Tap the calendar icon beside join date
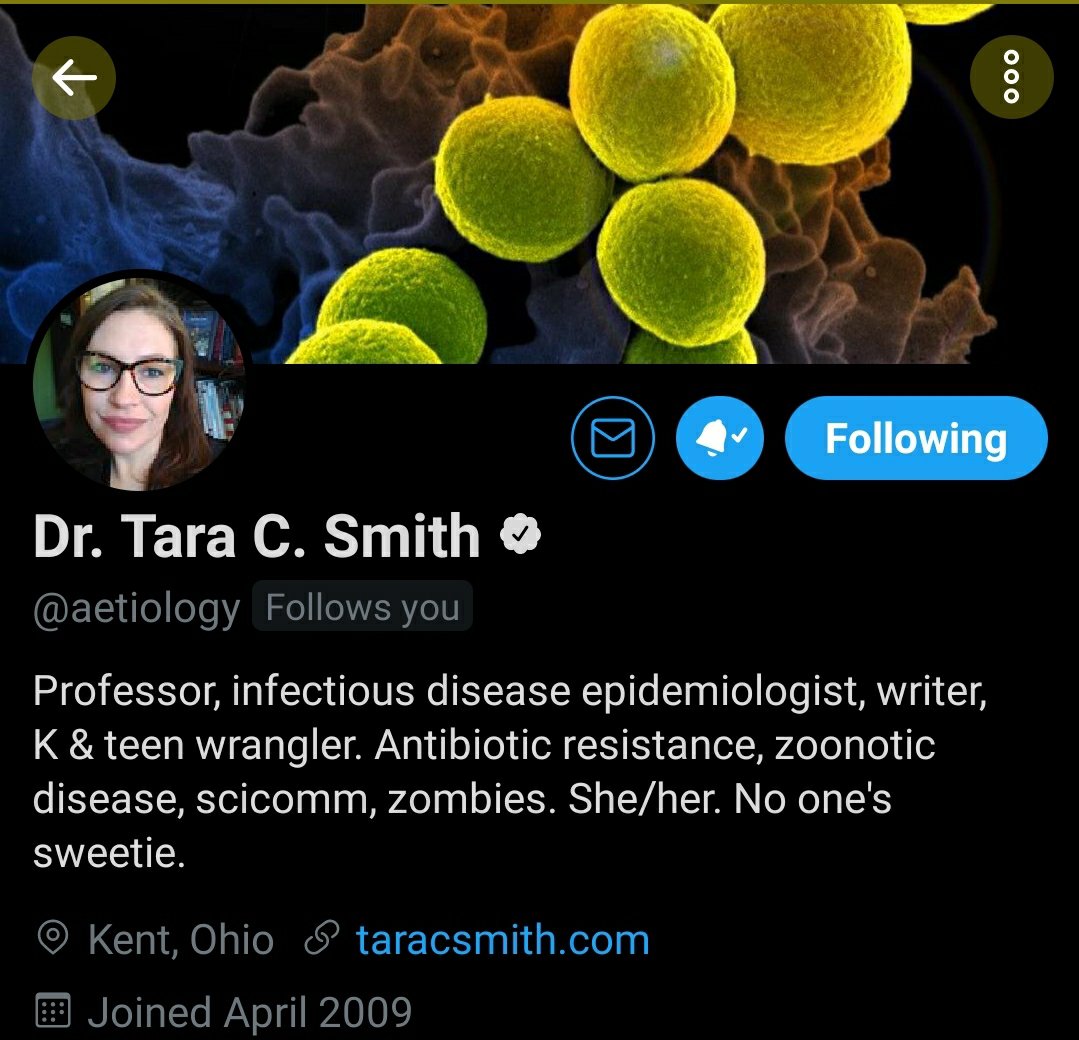The width and height of the screenshot is (1079, 1040). tap(53, 1010)
